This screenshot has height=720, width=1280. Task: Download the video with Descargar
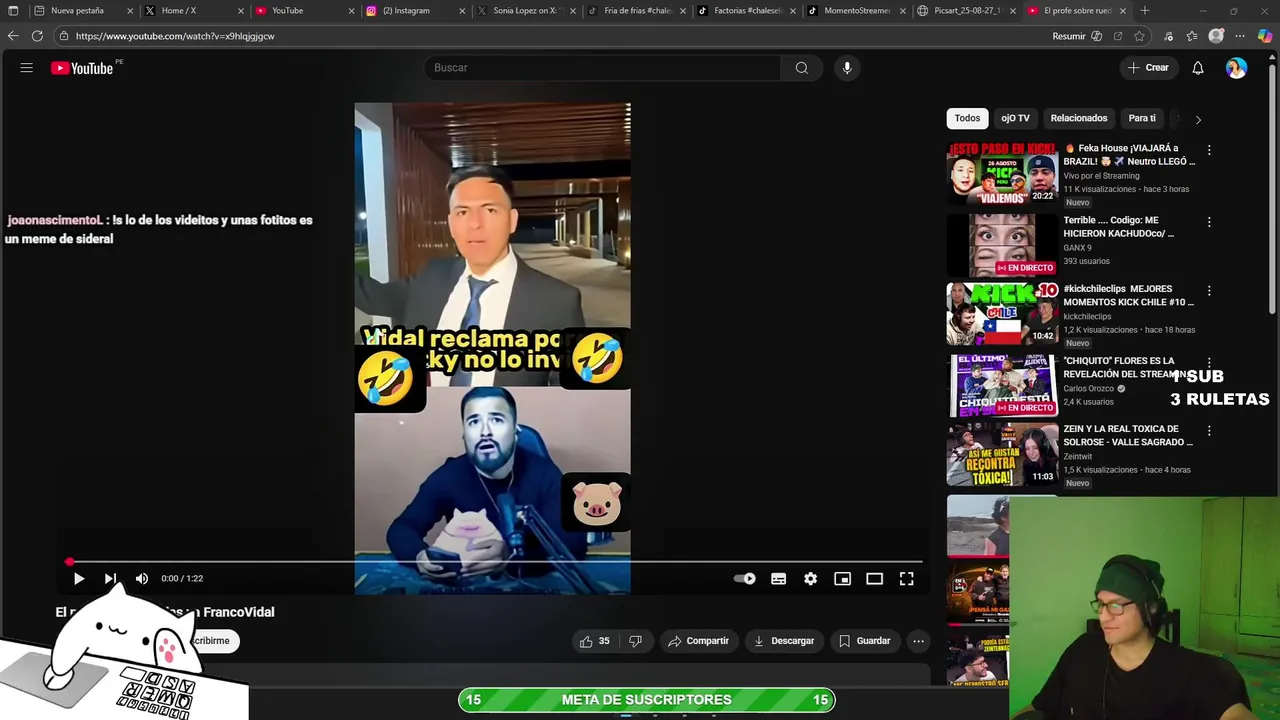[784, 641]
